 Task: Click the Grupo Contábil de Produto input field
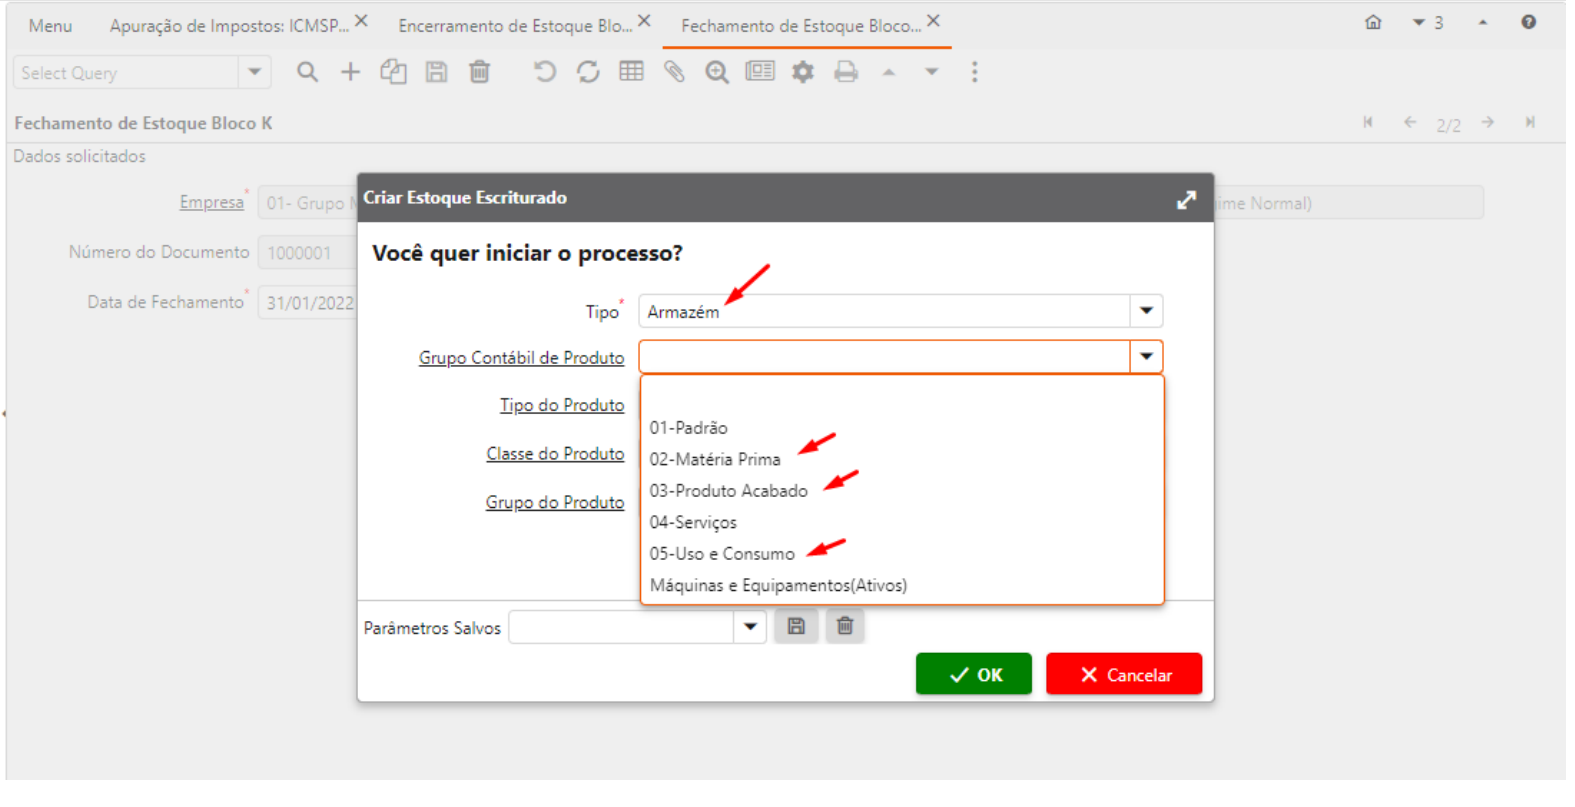[x=885, y=356]
